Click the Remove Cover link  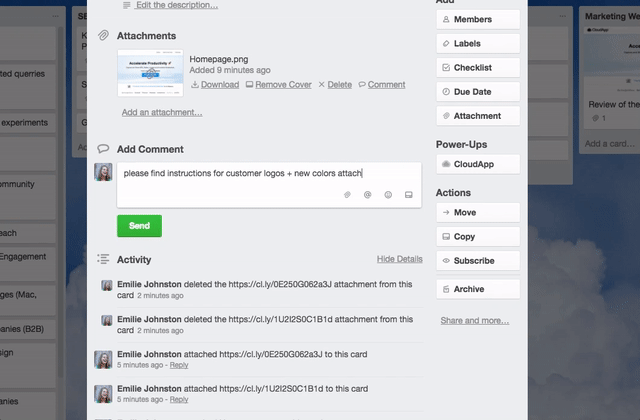point(283,85)
